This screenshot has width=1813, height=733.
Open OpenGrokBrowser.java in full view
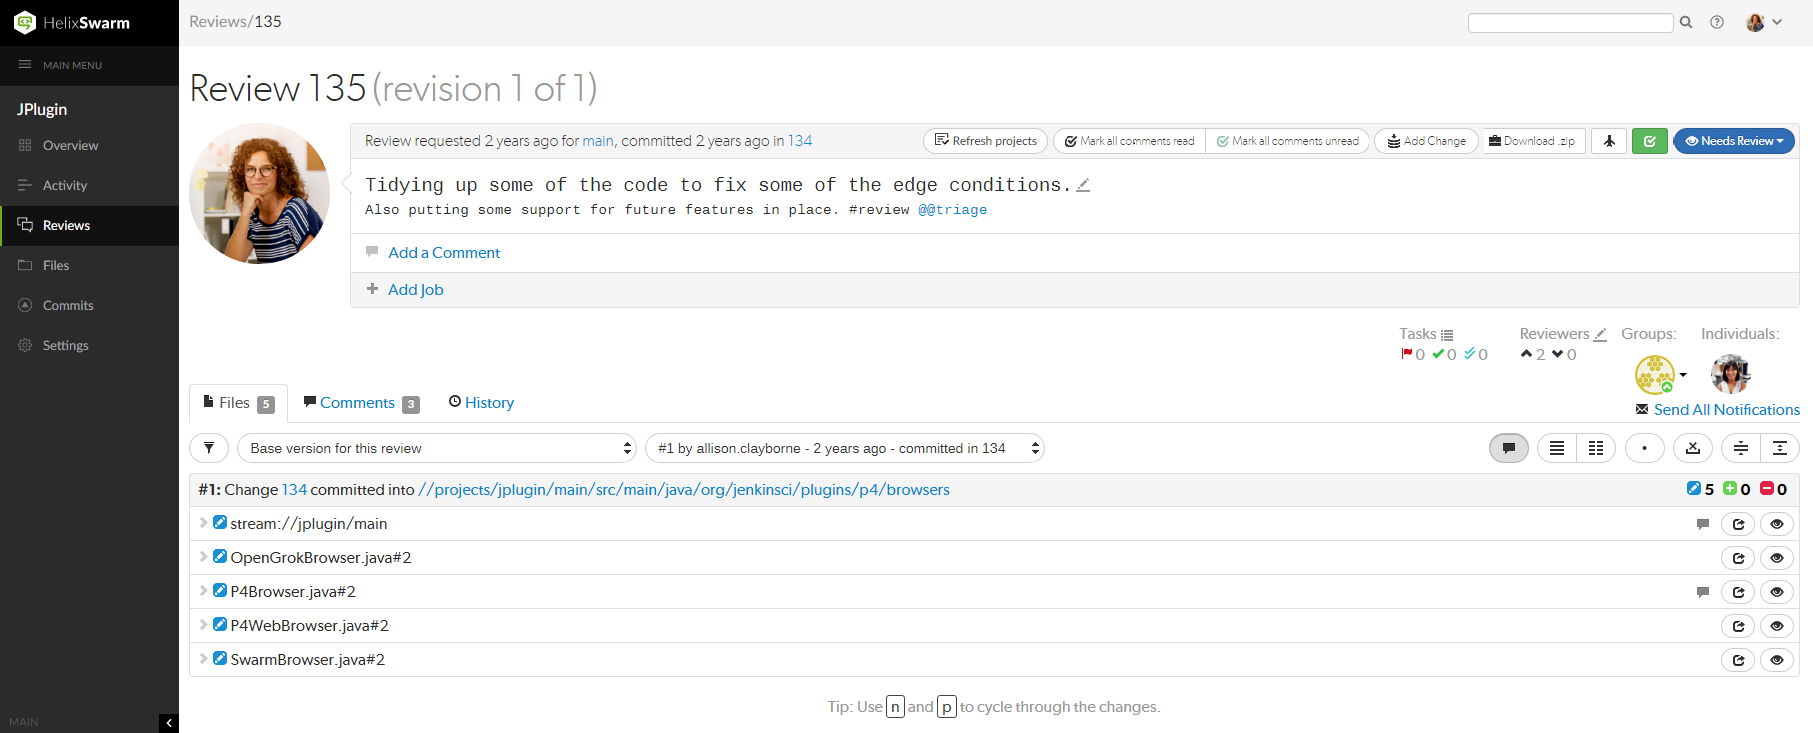(x=1738, y=558)
